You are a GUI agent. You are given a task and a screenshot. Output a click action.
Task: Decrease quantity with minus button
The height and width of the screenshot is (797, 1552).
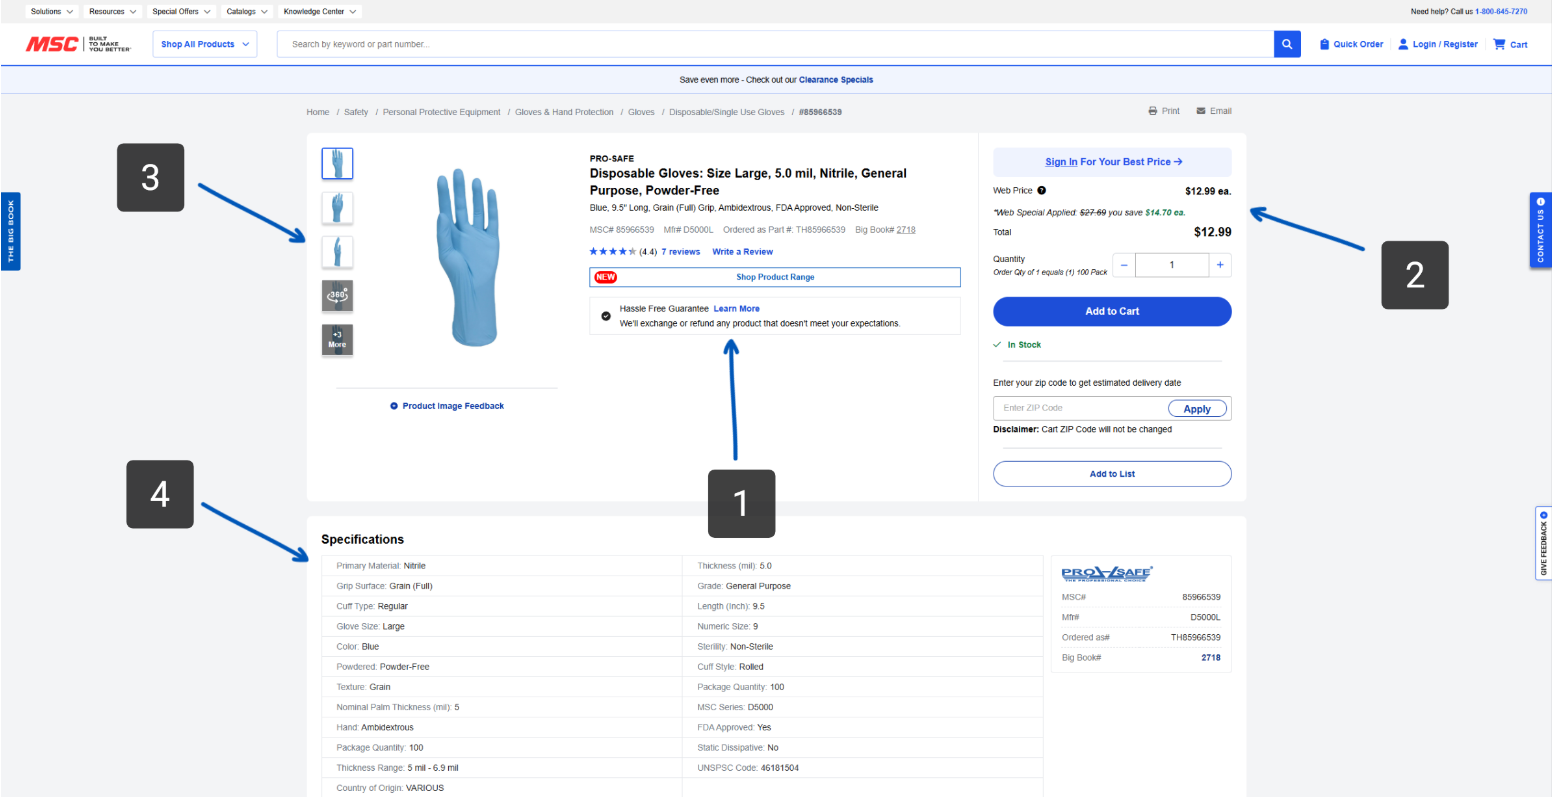pyautogui.click(x=1124, y=265)
